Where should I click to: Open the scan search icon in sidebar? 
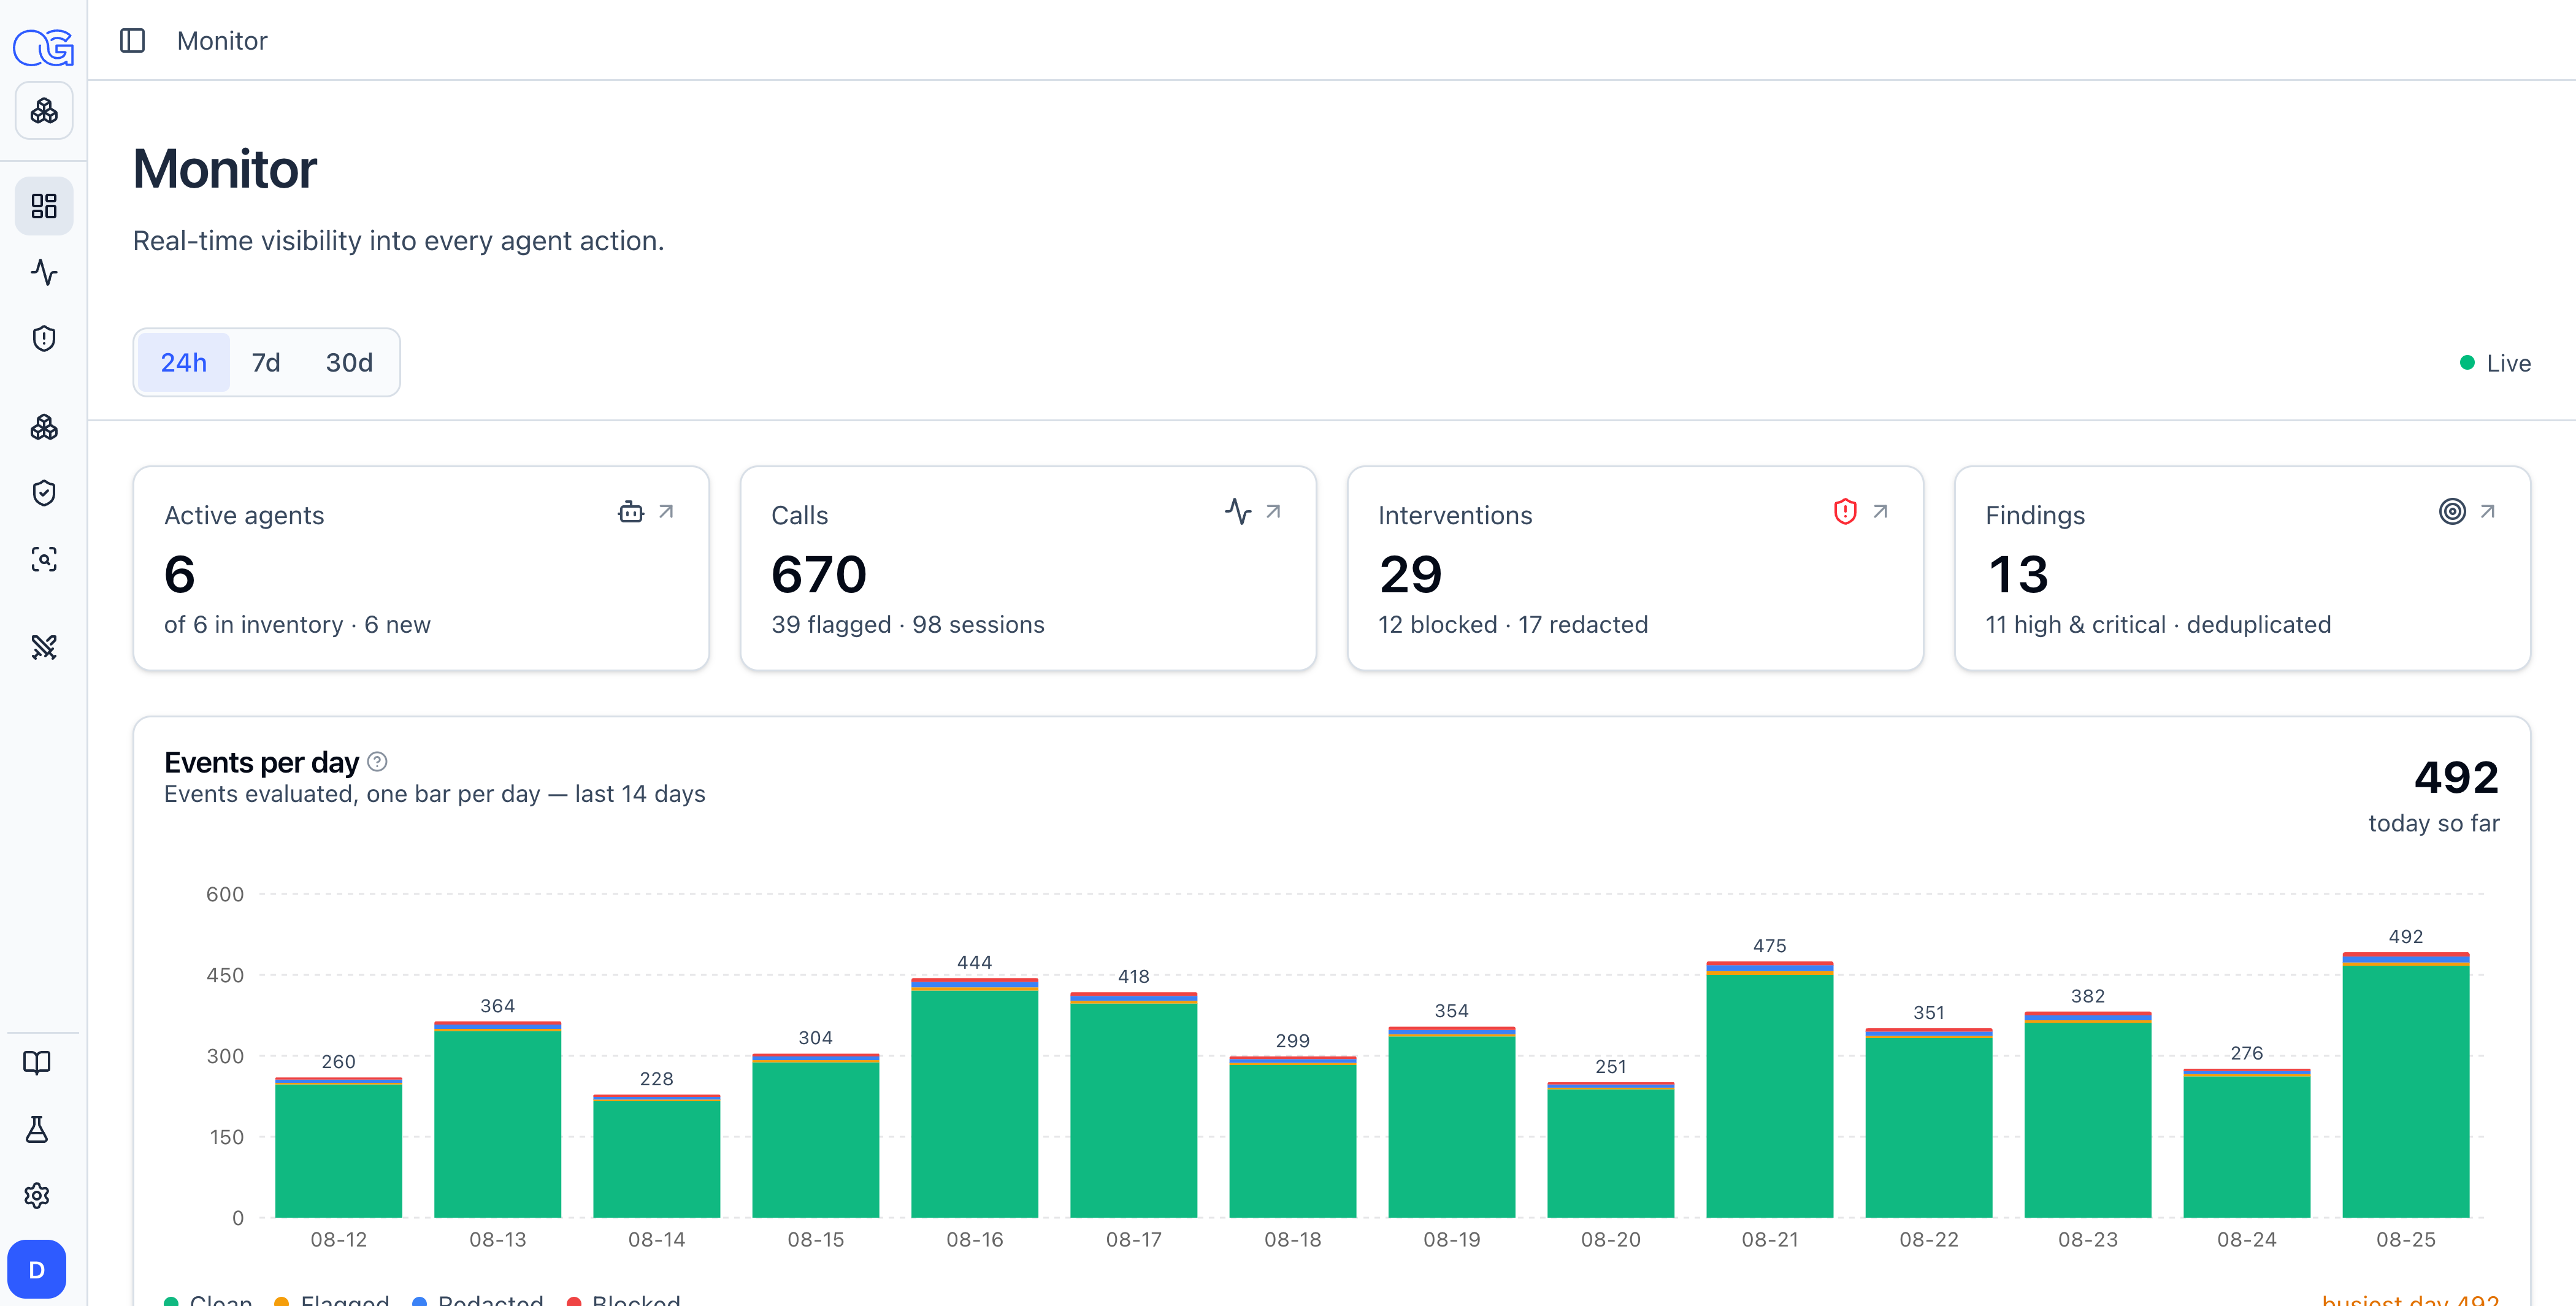point(44,559)
